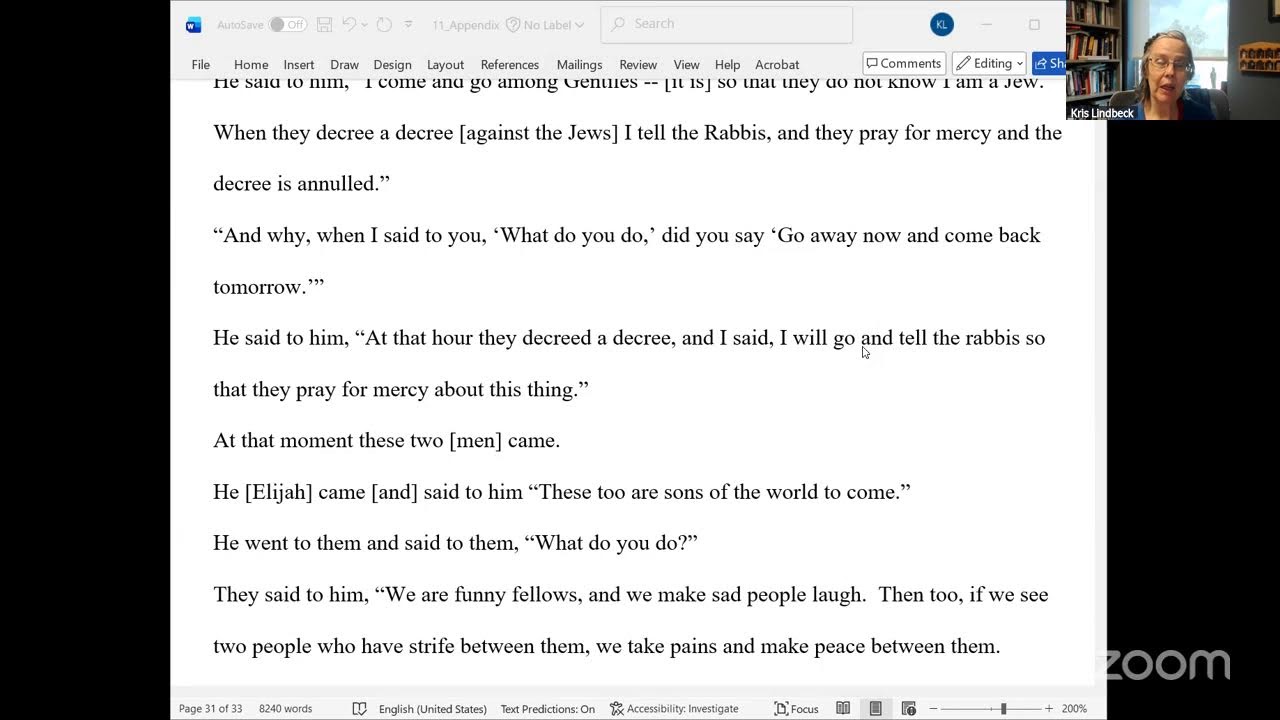This screenshot has height=720, width=1280.
Task: Click English (United States) language indicator
Action: click(x=433, y=708)
